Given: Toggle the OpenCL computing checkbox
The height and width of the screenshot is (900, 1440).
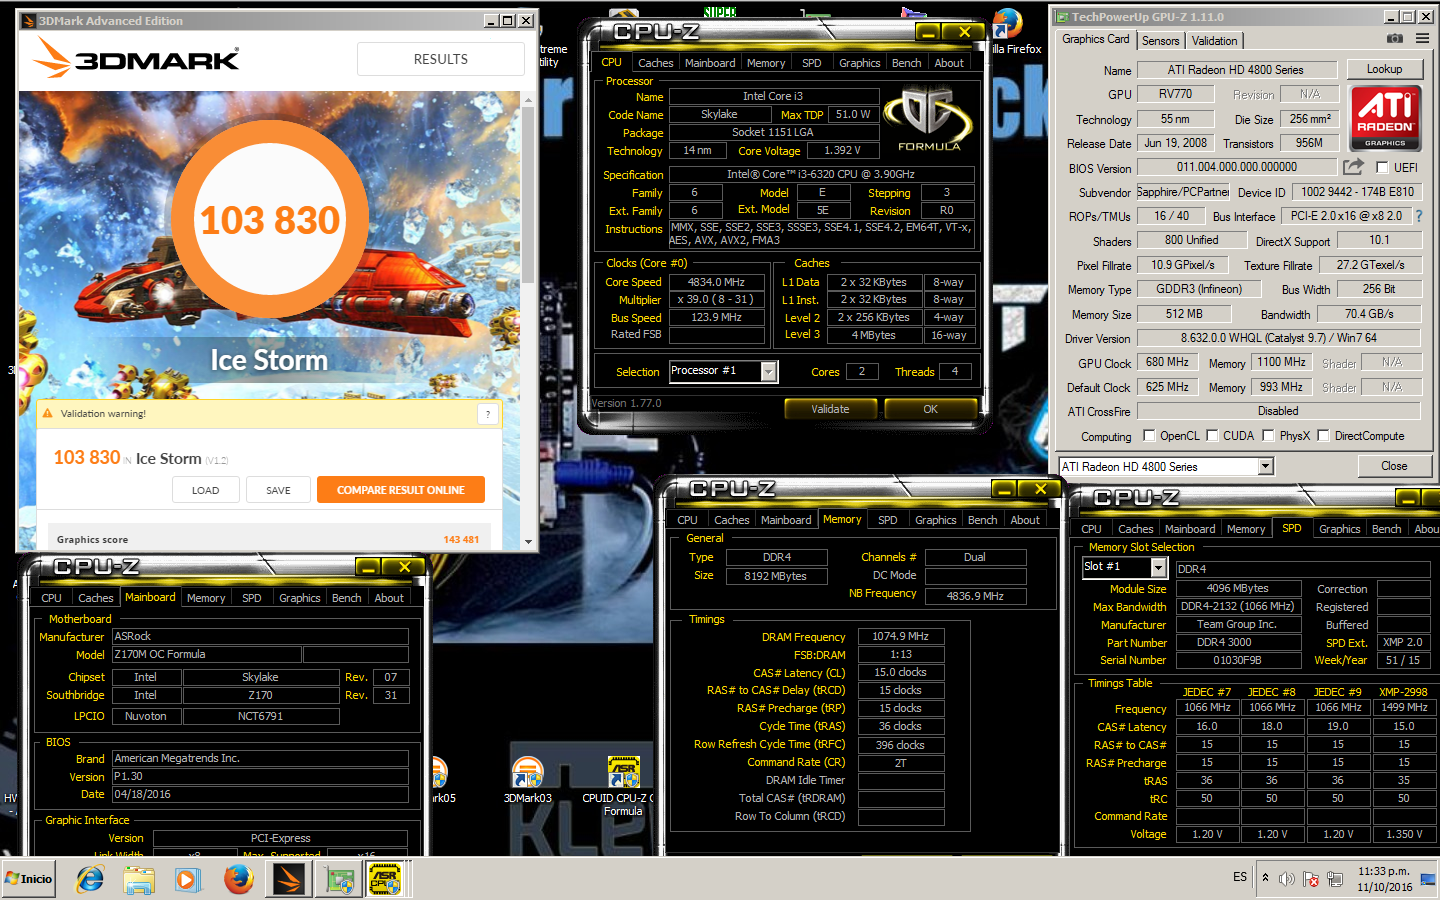Looking at the screenshot, I should pyautogui.click(x=1149, y=436).
